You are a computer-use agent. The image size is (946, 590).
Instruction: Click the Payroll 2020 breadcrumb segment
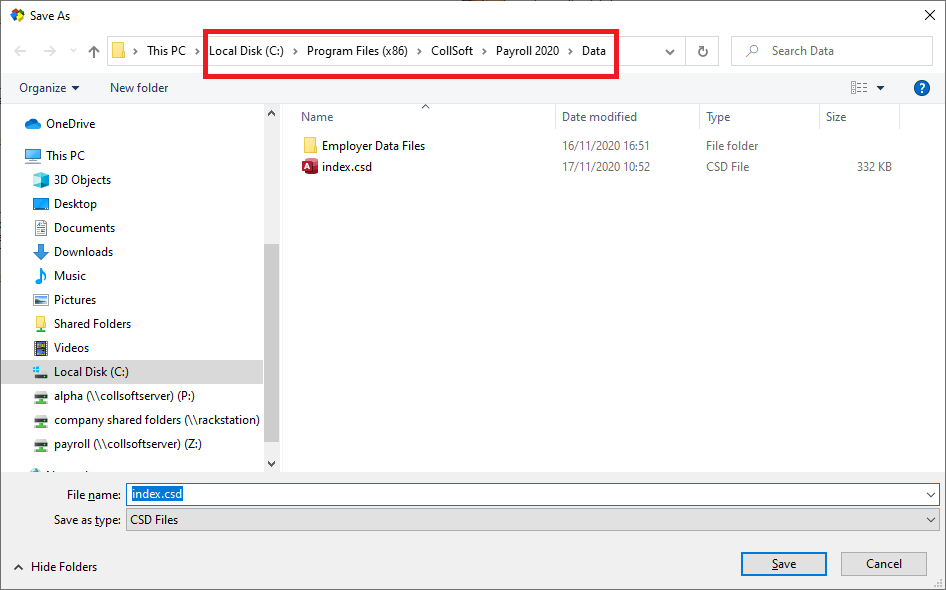pos(527,51)
